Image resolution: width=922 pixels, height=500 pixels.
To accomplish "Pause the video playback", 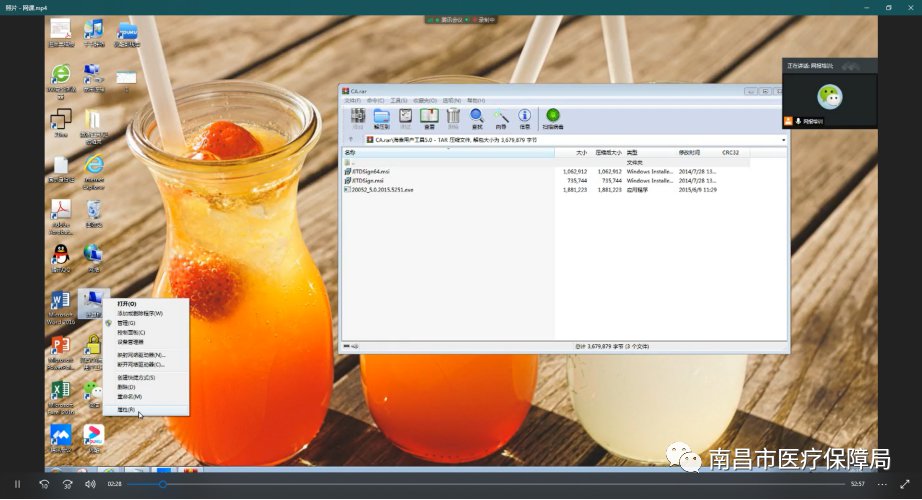I will pyautogui.click(x=17, y=484).
